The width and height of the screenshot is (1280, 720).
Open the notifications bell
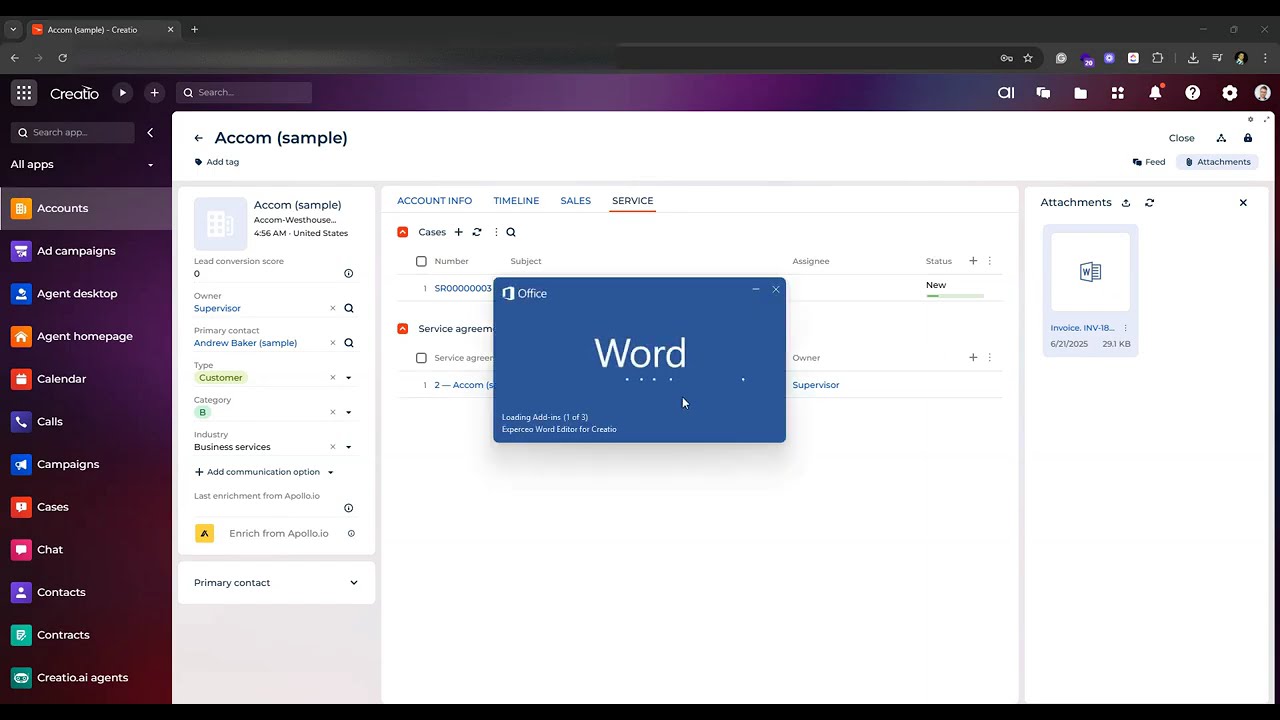tap(1155, 92)
